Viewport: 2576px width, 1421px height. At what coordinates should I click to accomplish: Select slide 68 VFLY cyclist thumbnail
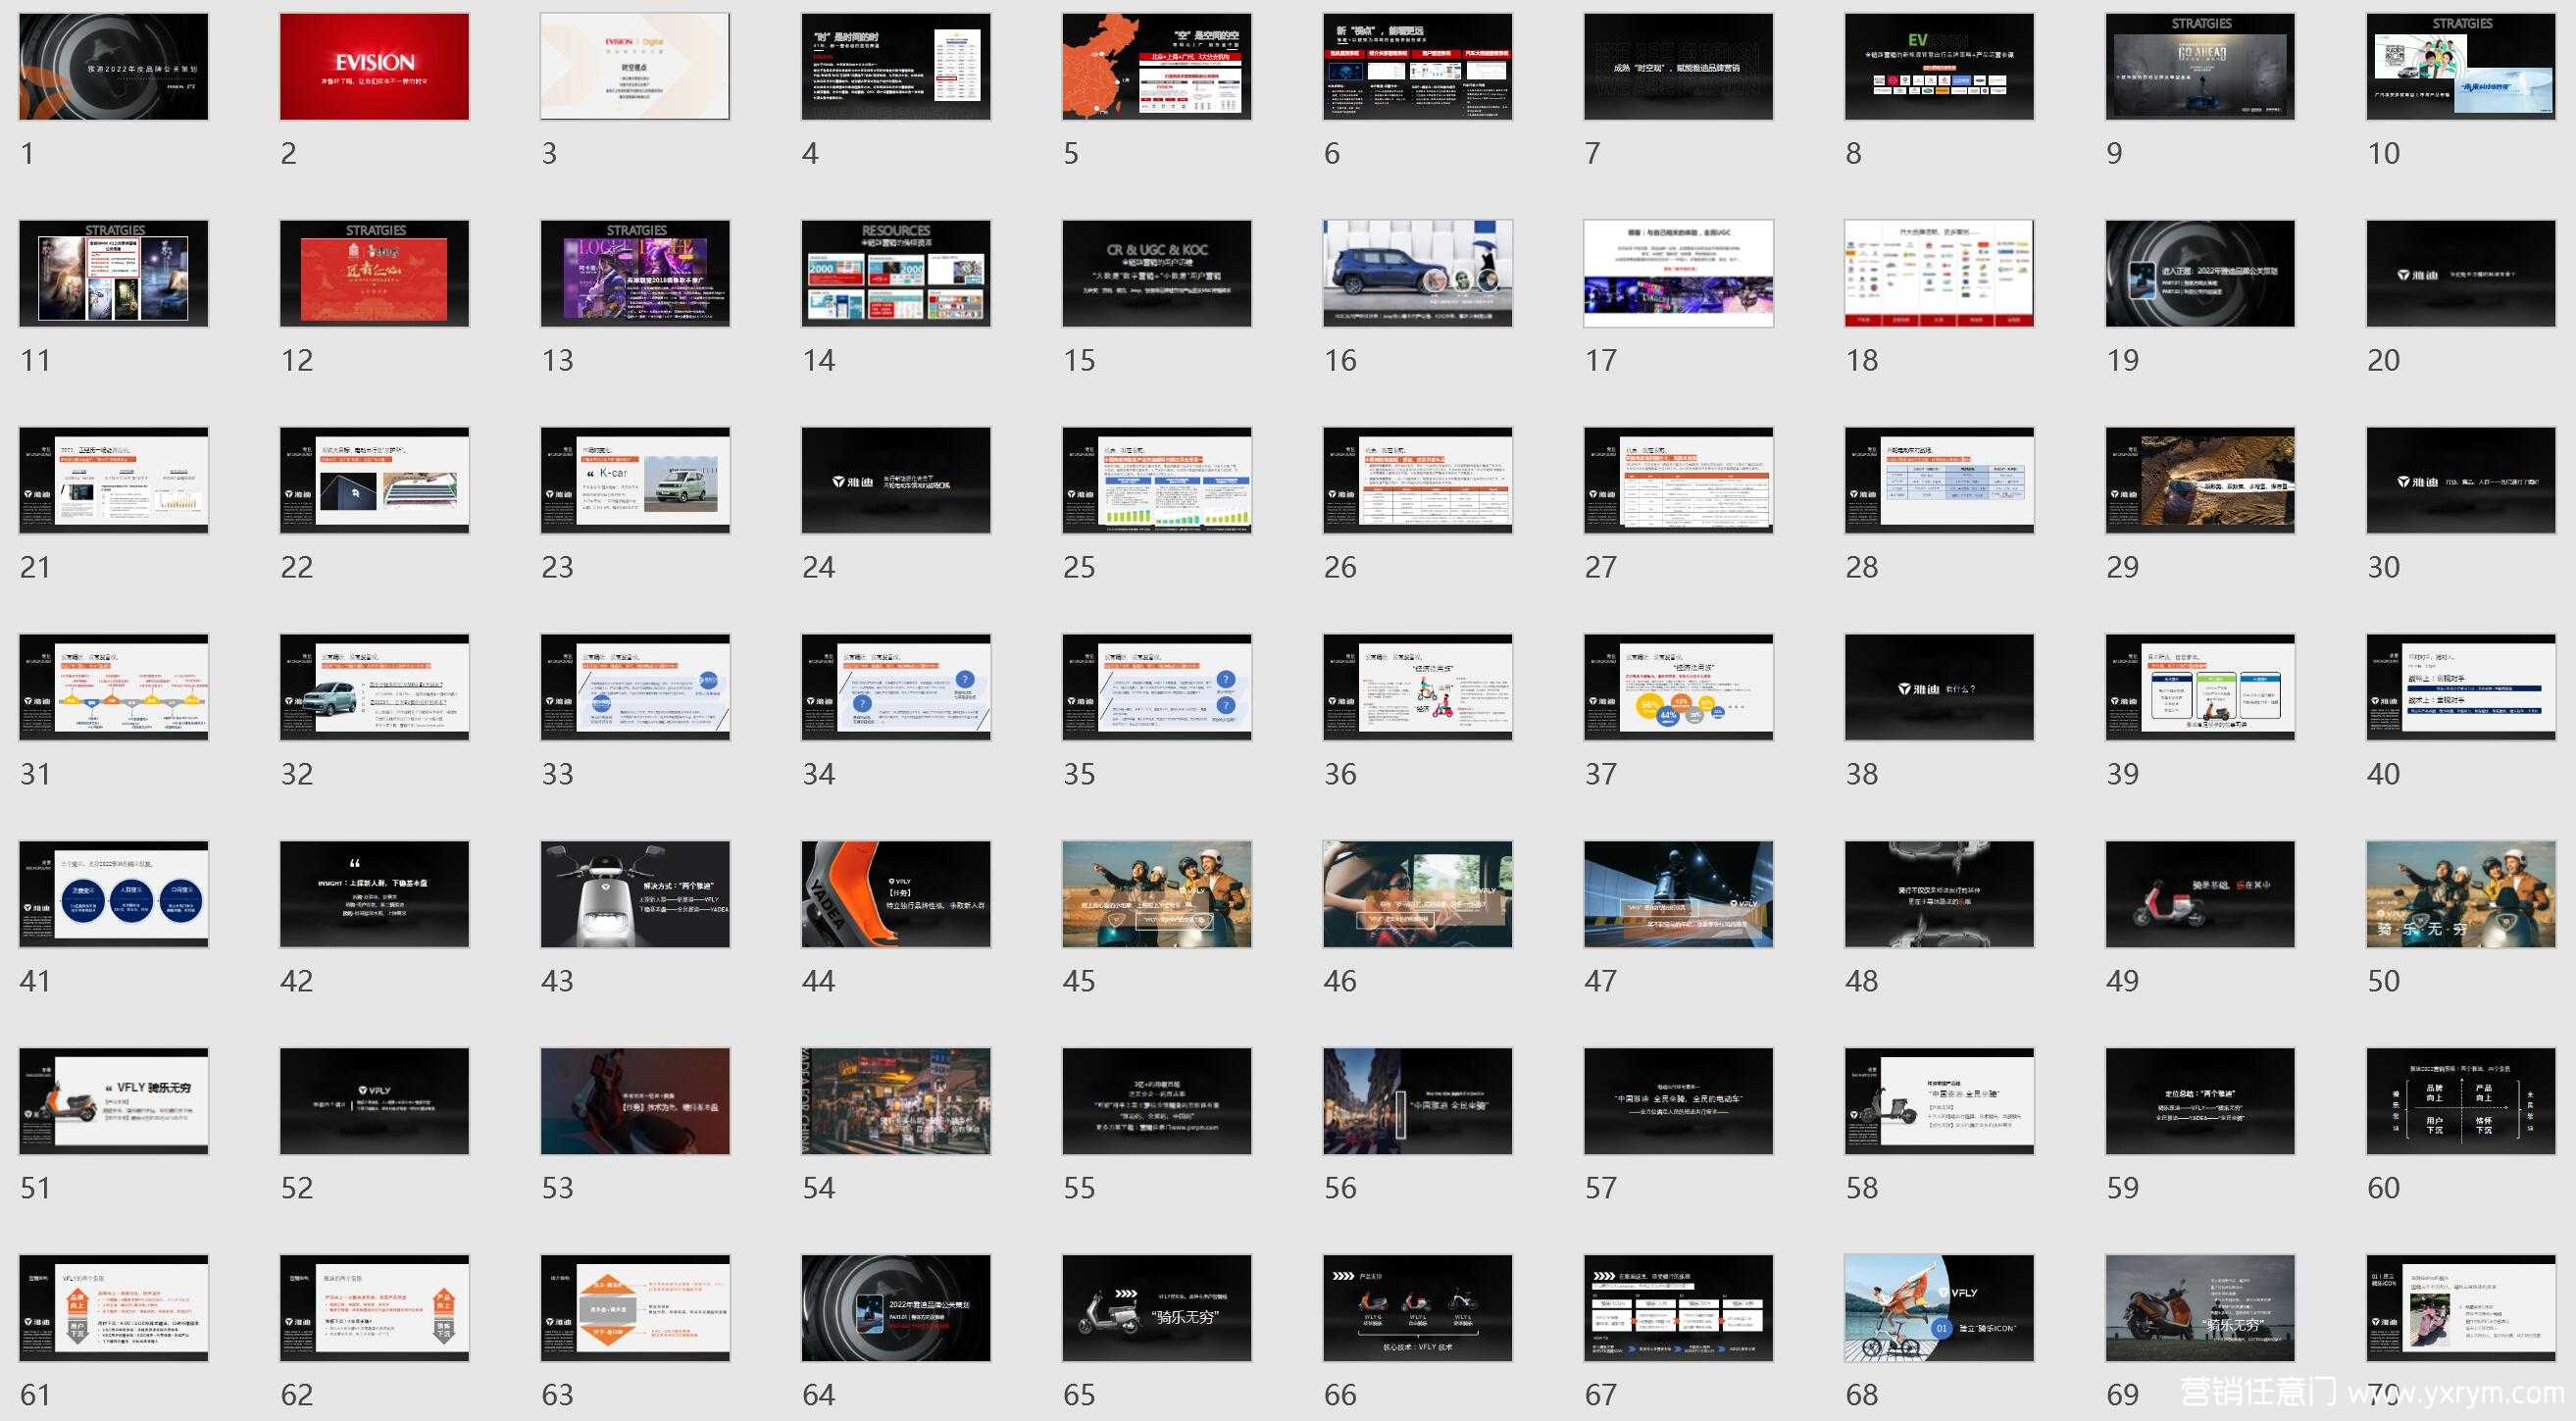(x=1940, y=1309)
